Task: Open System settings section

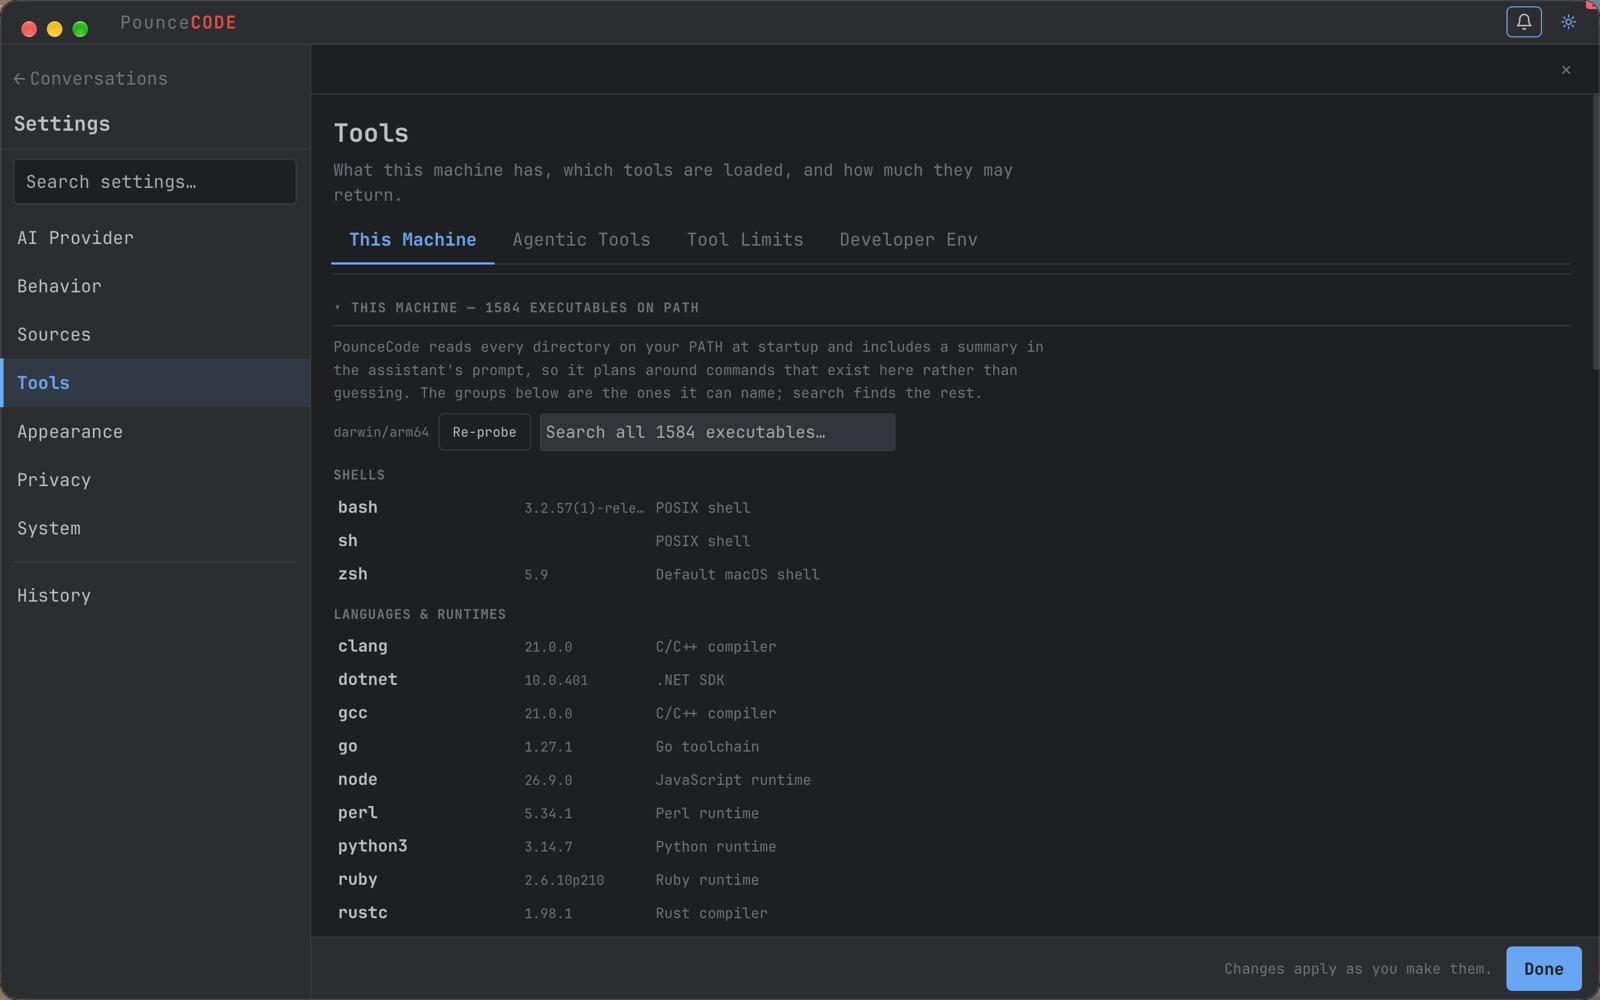Action: coord(155,528)
